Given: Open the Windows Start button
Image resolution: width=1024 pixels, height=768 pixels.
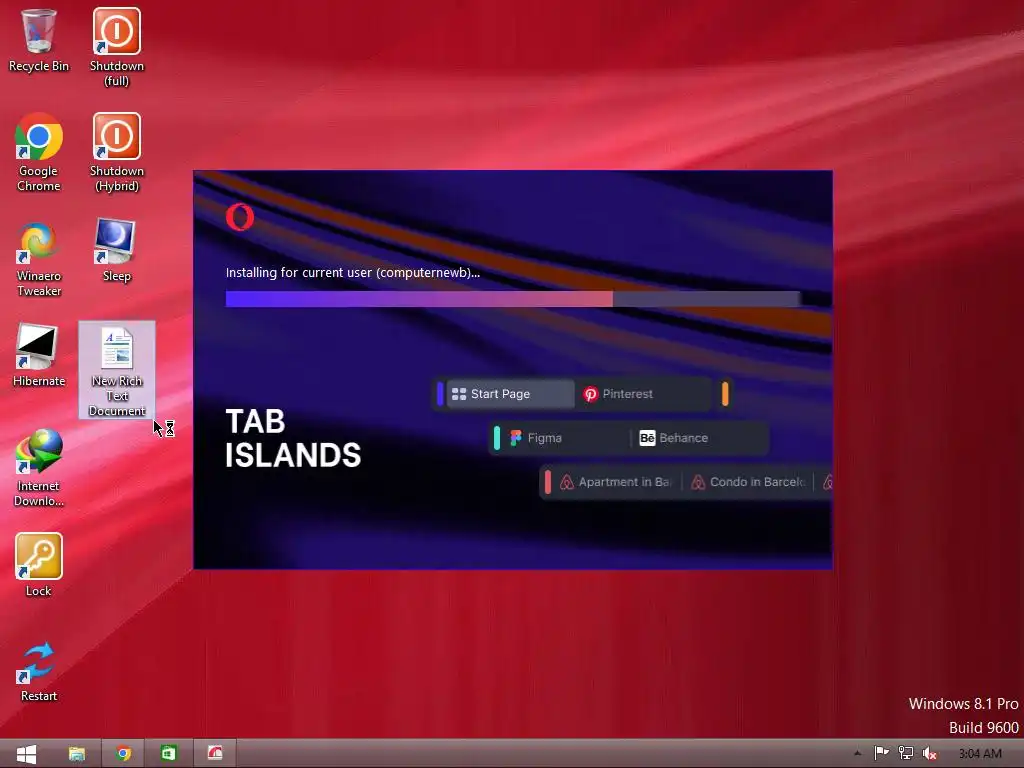Looking at the screenshot, I should tap(25, 754).
